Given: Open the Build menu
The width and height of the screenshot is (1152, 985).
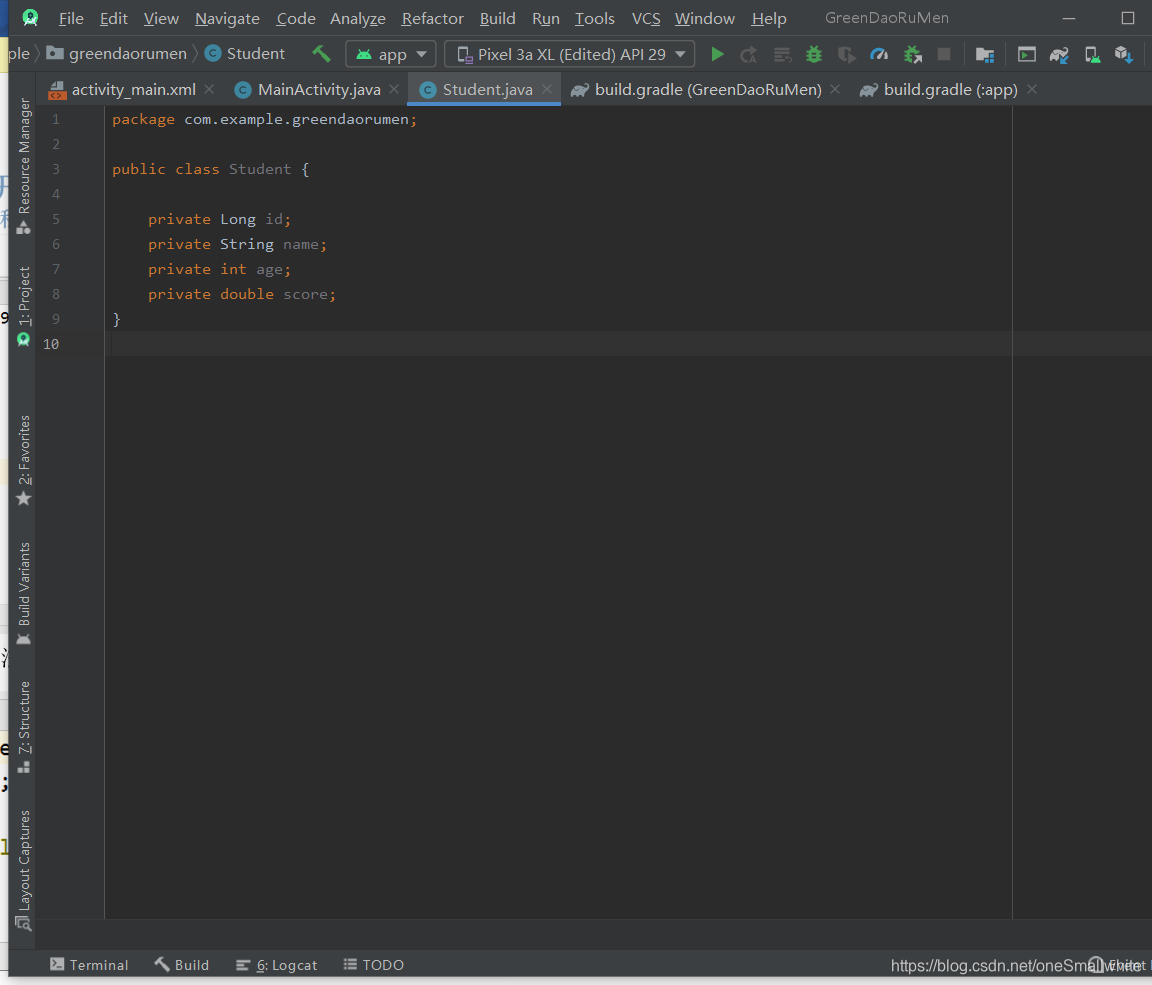Looking at the screenshot, I should [x=497, y=18].
